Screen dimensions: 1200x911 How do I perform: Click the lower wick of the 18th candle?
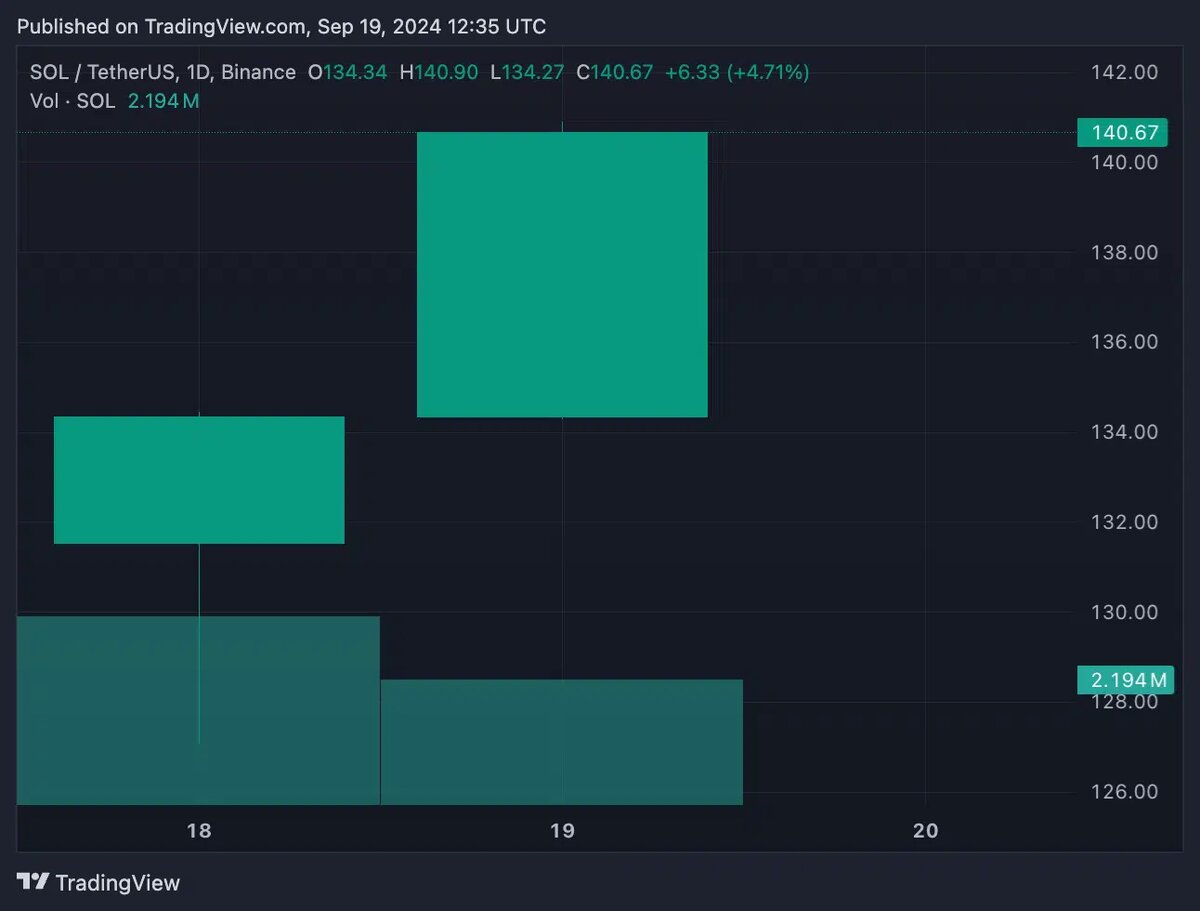point(199,644)
